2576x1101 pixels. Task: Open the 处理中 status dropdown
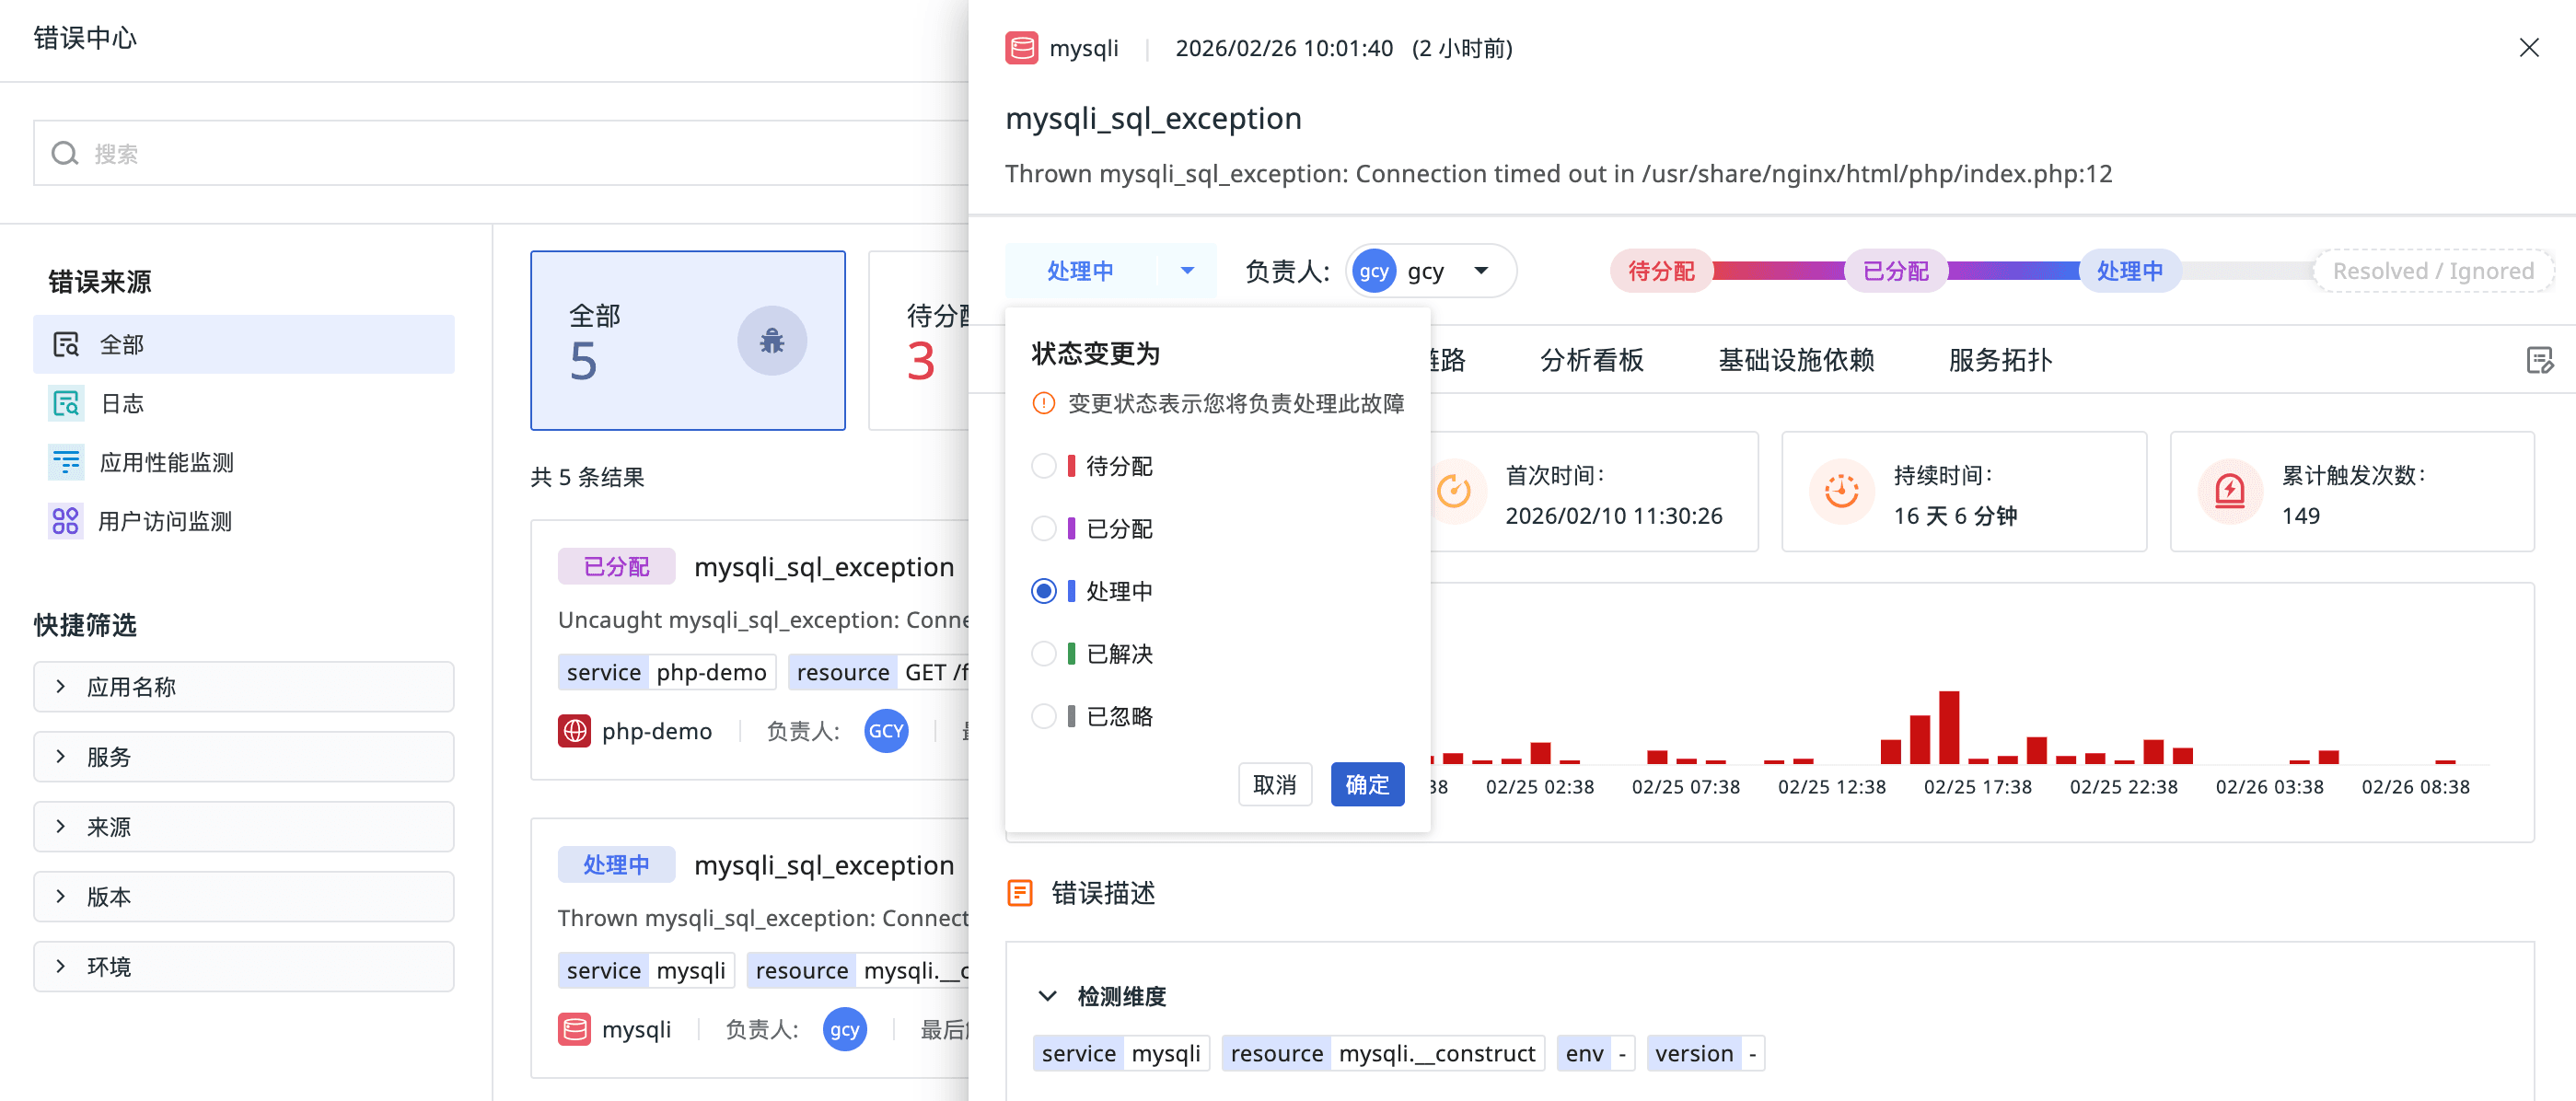point(1110,271)
